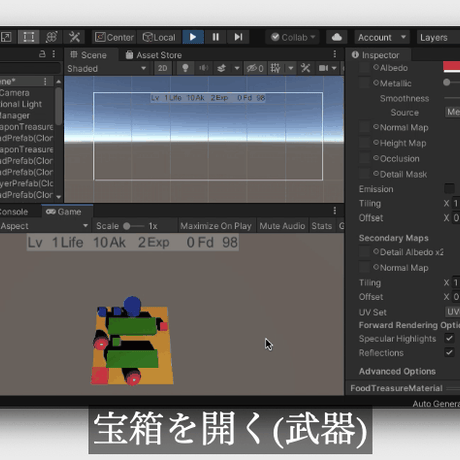Select the Scale tool icon
Image resolution: width=460 pixels, height=460 pixels.
coord(6,37)
